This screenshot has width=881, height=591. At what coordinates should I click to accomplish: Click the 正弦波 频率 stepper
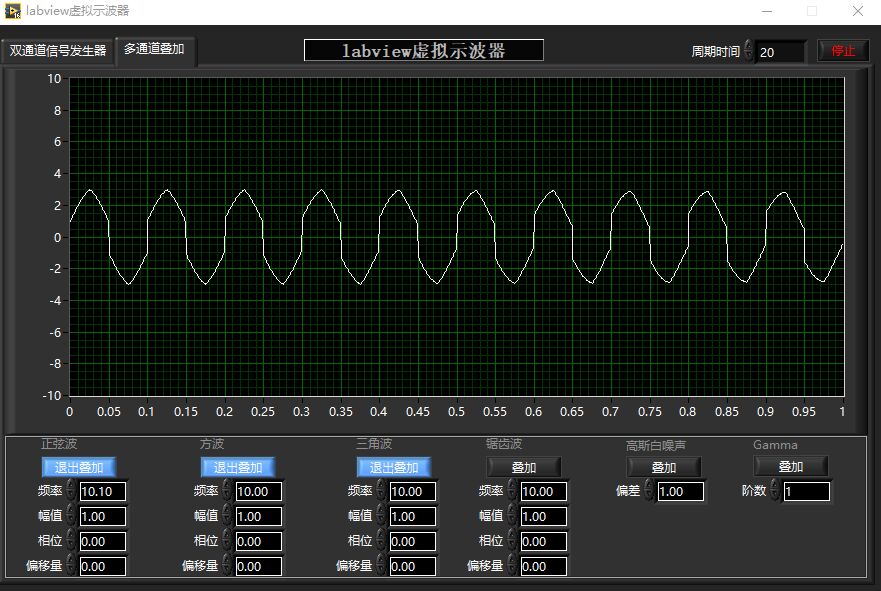pos(71,491)
